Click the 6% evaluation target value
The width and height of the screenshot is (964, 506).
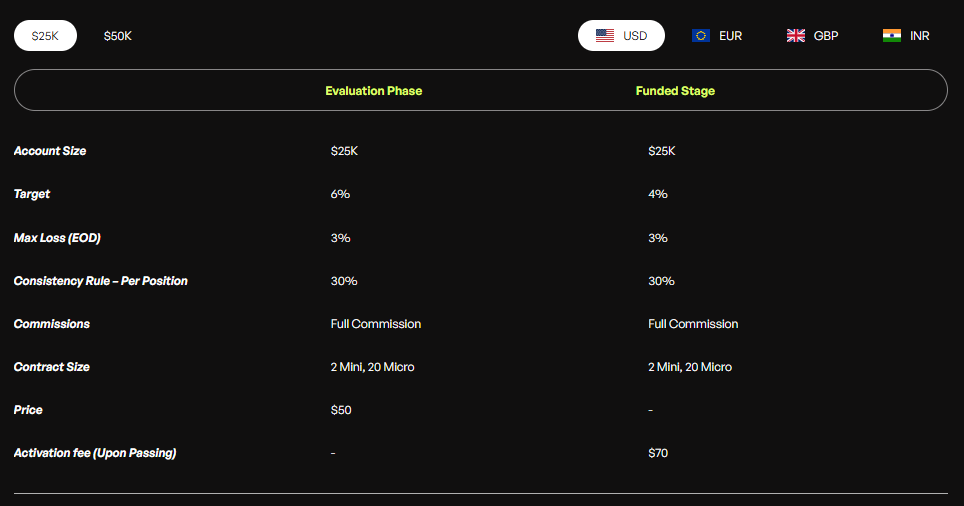340,194
